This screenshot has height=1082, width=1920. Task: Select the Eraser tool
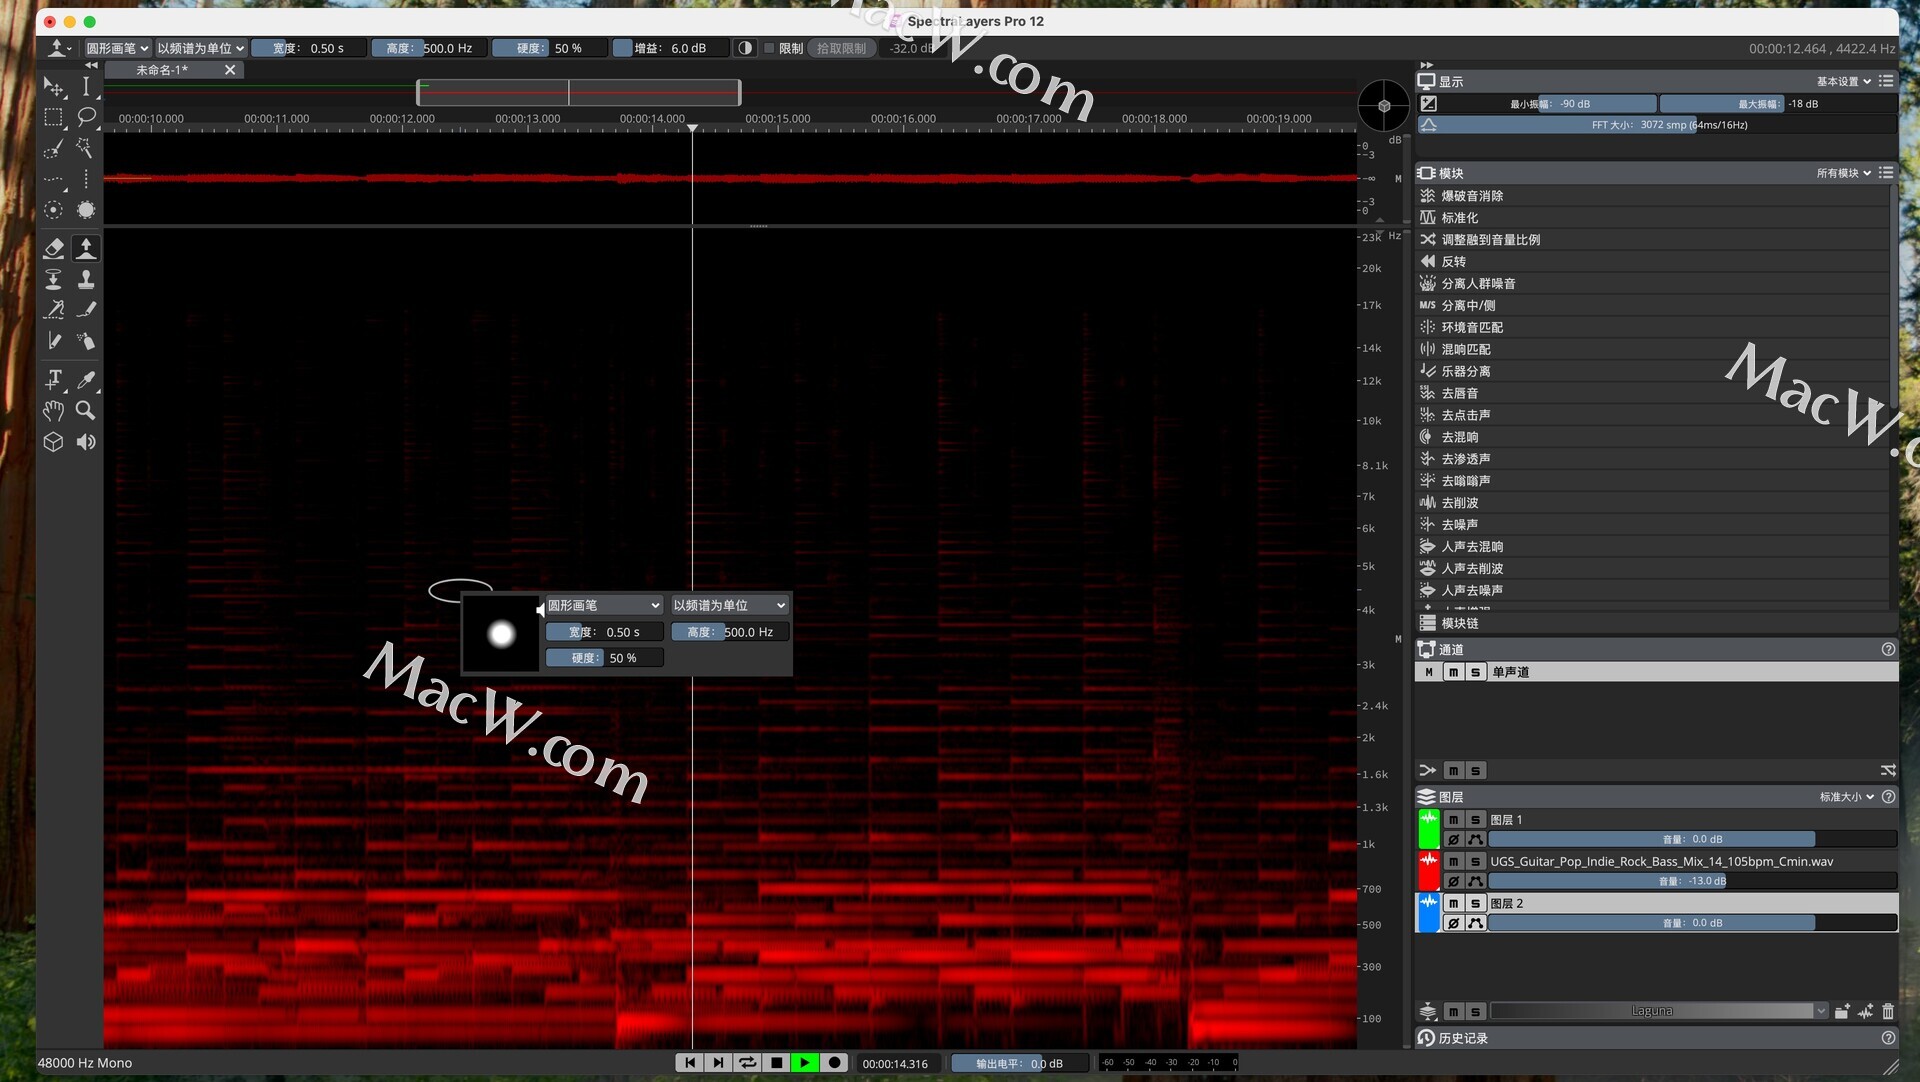54,248
